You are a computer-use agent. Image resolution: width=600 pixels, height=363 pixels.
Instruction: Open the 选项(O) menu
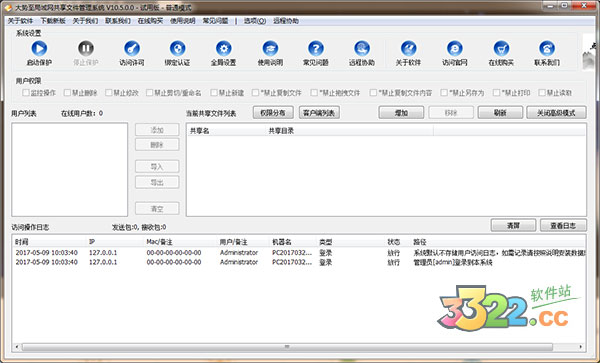click(x=255, y=21)
